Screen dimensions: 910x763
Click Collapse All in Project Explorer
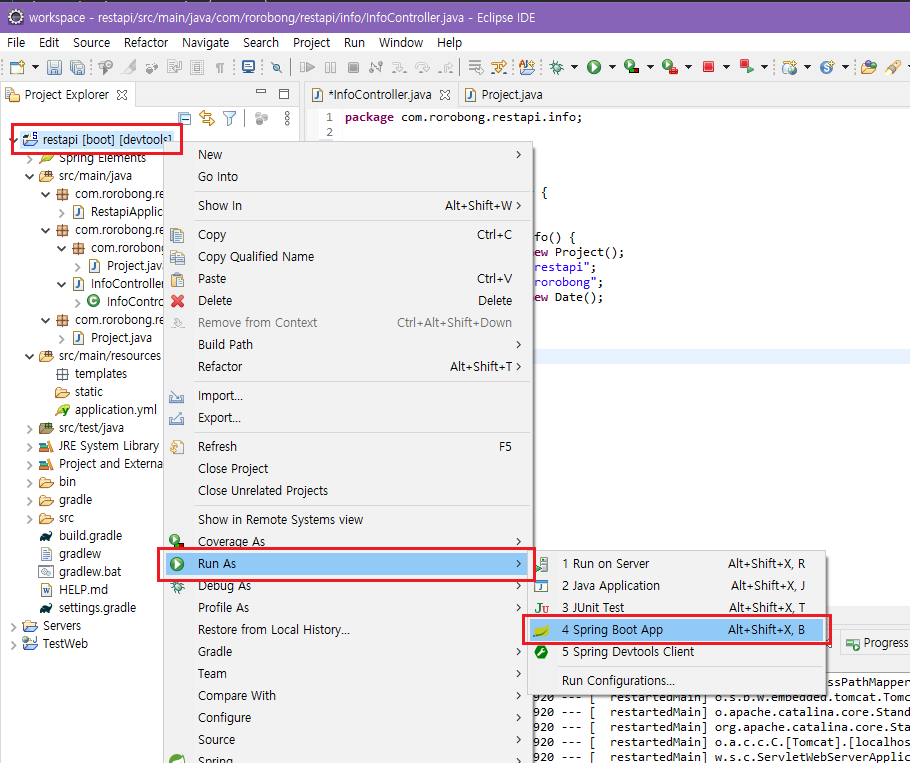point(185,119)
